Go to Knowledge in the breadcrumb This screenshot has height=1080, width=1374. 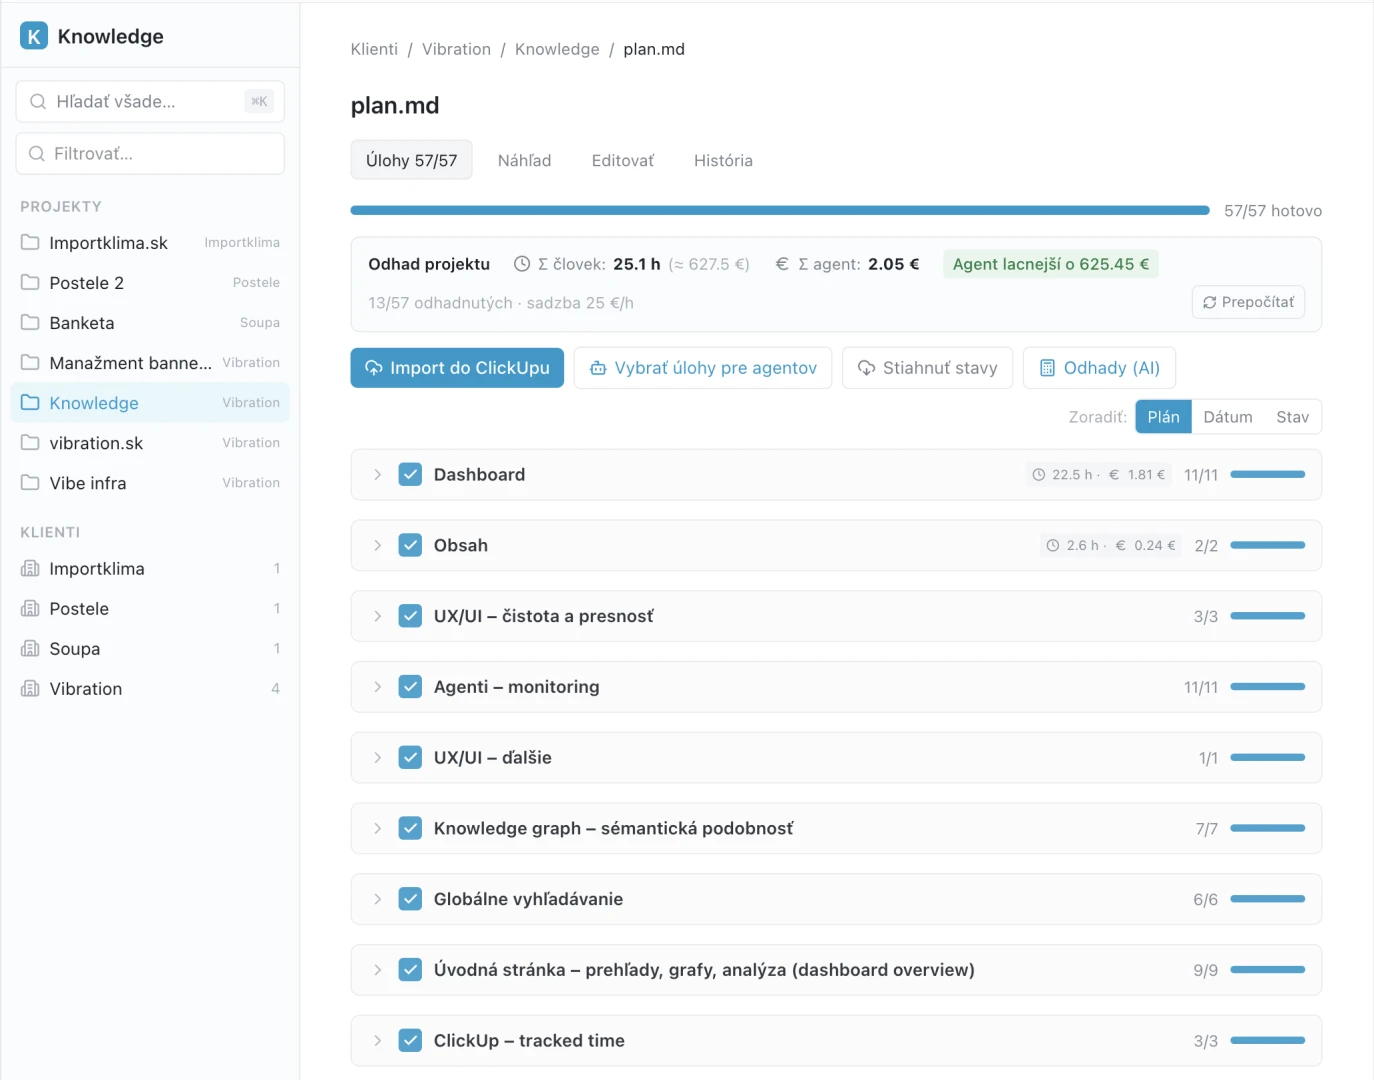tap(557, 49)
